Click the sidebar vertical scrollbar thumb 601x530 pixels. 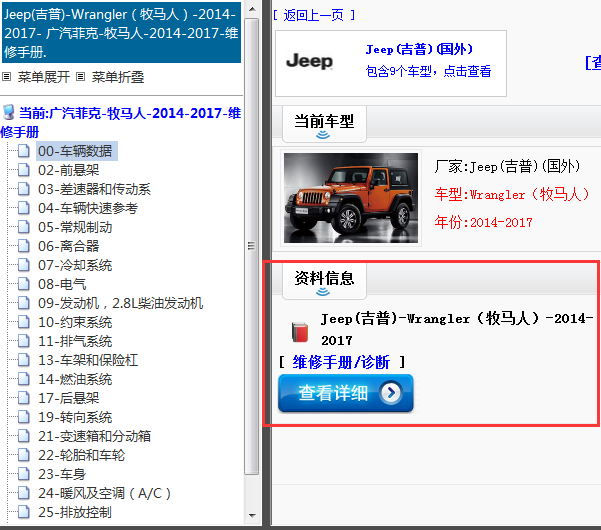(x=252, y=246)
